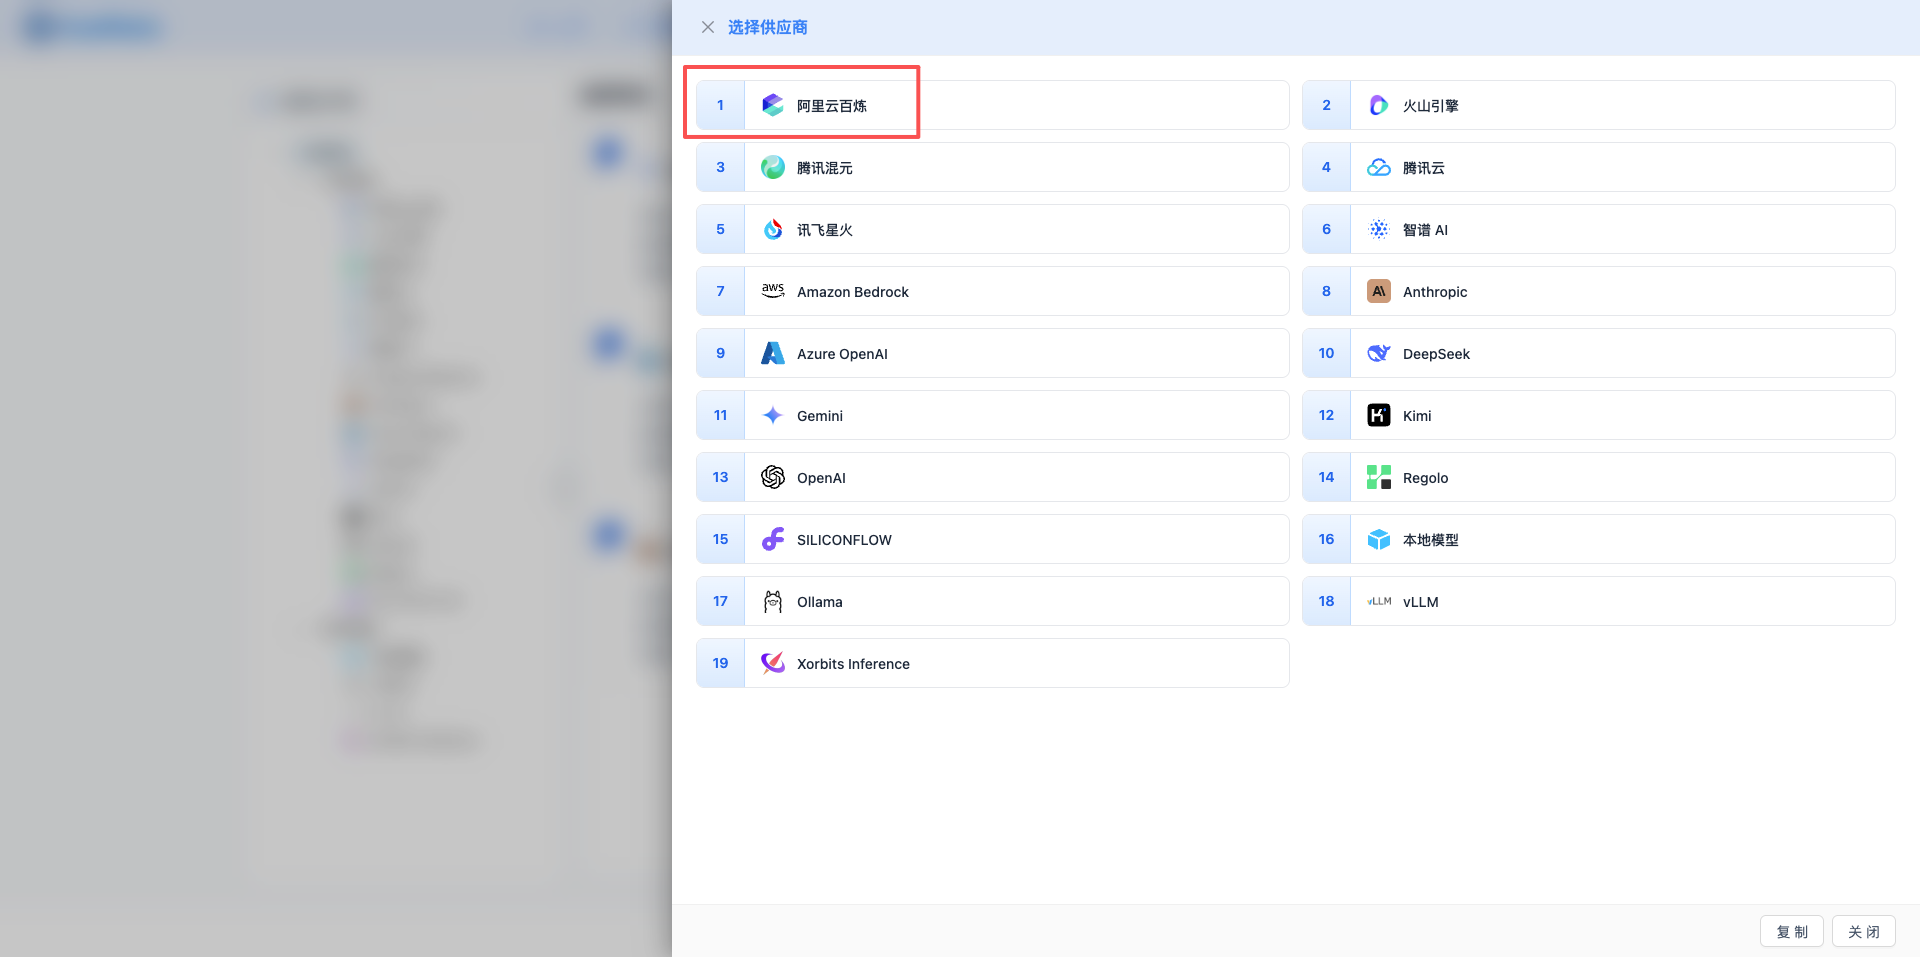
Task: Pick the Regolo provider entry
Action: click(x=1597, y=477)
